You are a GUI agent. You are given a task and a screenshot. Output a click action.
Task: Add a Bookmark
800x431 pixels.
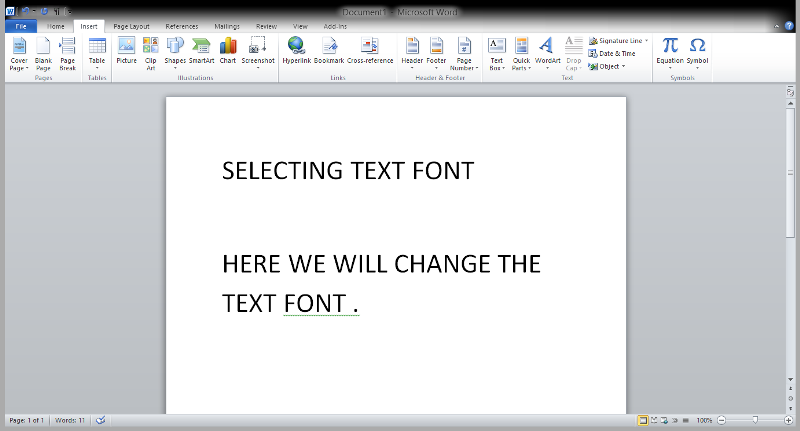click(x=329, y=51)
